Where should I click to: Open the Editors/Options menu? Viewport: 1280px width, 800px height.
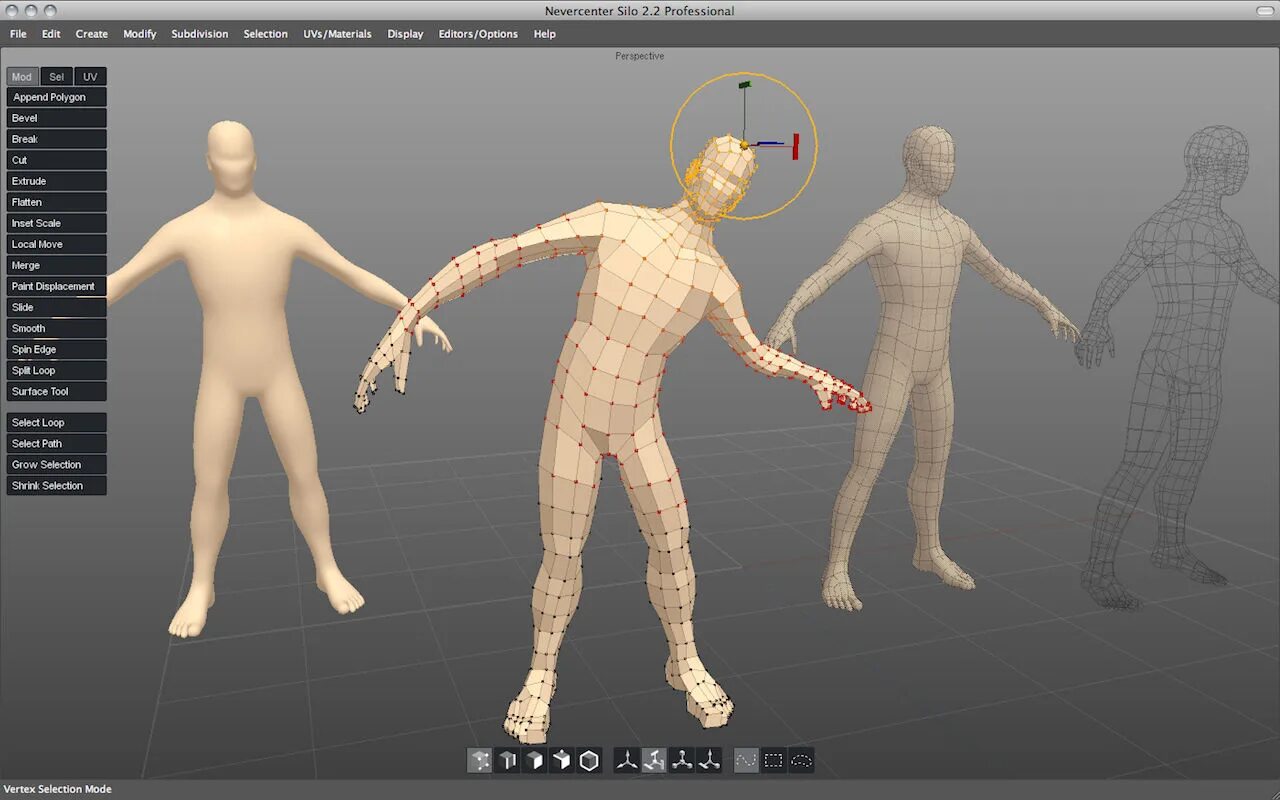(478, 34)
